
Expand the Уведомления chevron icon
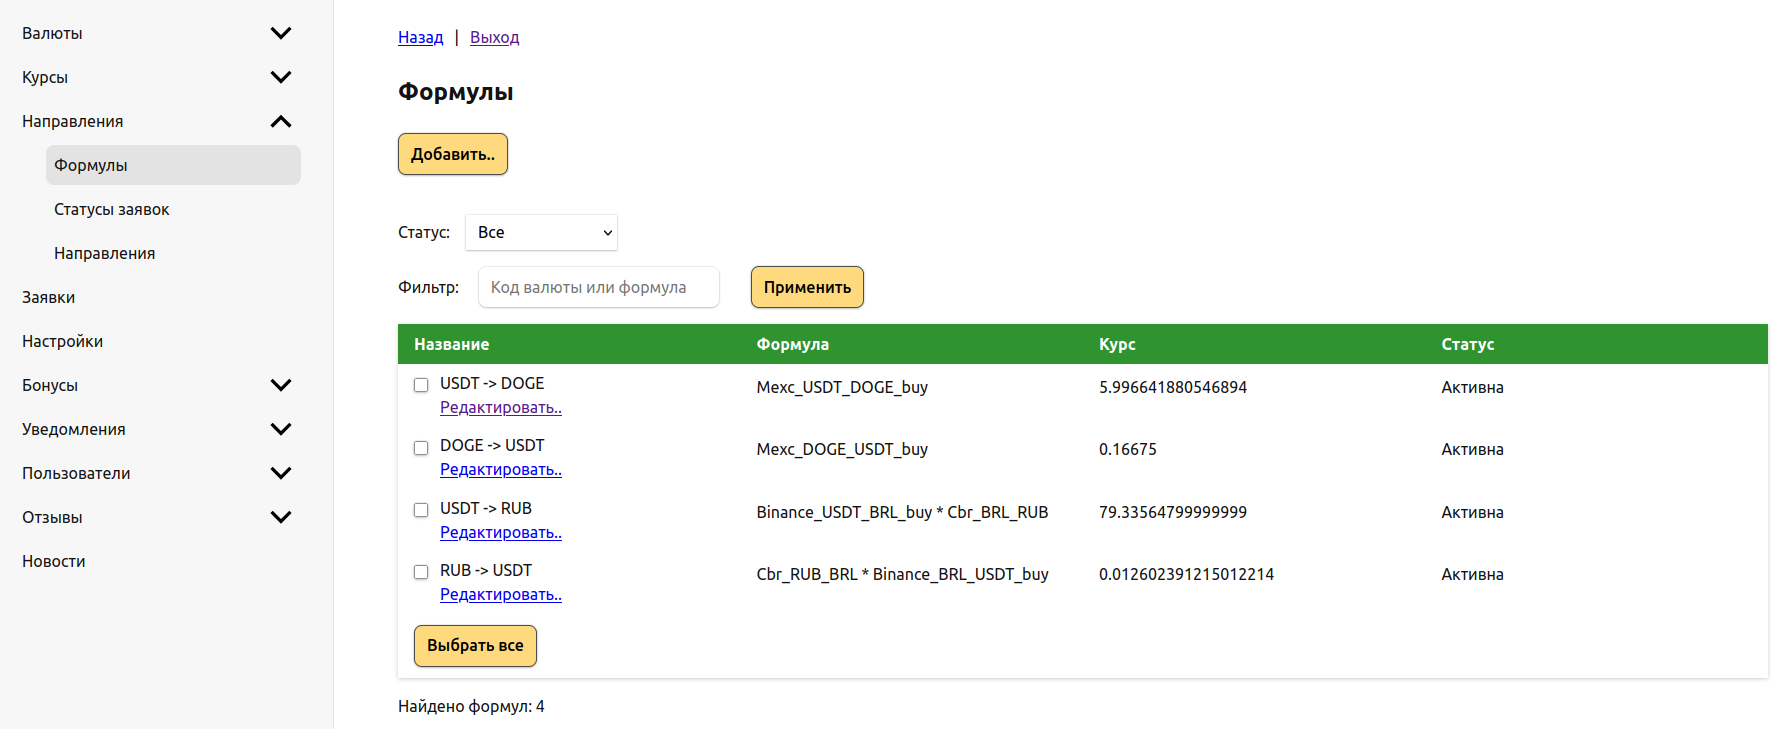point(281,429)
